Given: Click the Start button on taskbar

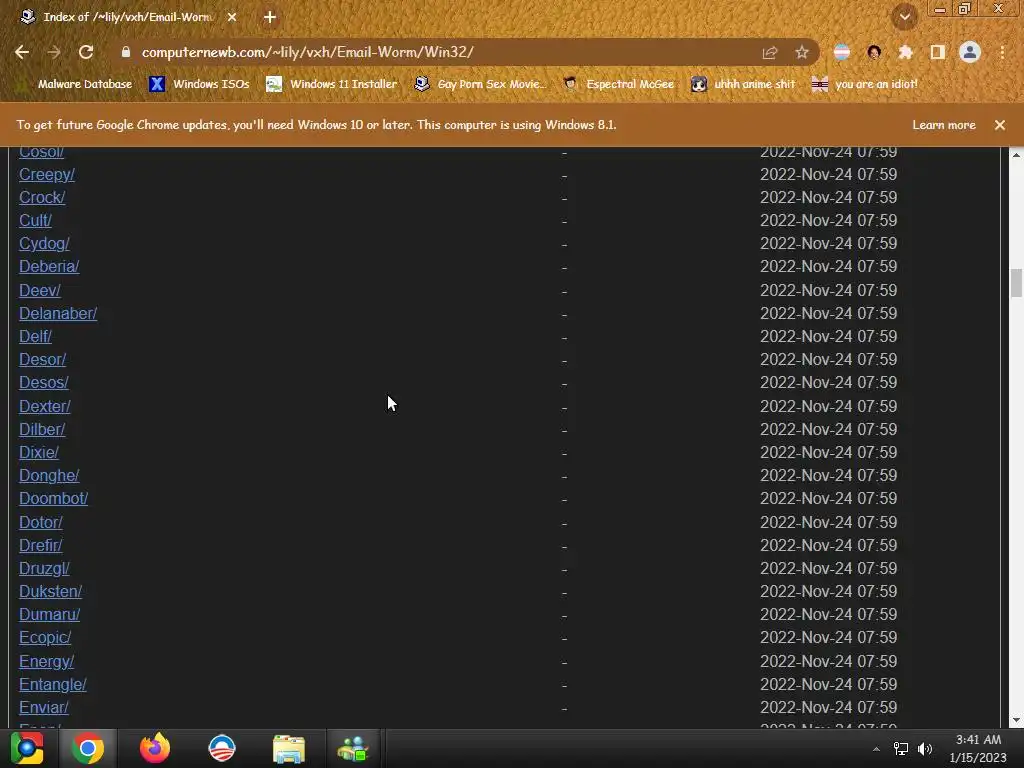Looking at the screenshot, I should point(27,748).
